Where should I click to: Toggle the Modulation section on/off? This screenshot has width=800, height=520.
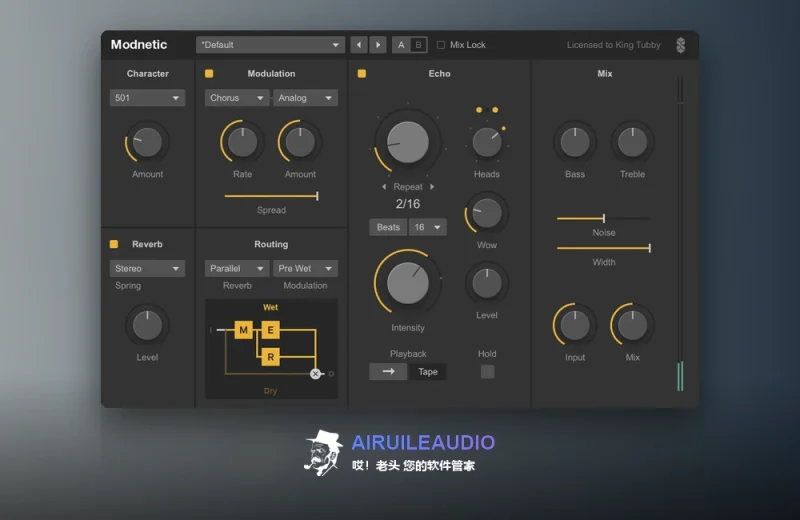coord(209,73)
